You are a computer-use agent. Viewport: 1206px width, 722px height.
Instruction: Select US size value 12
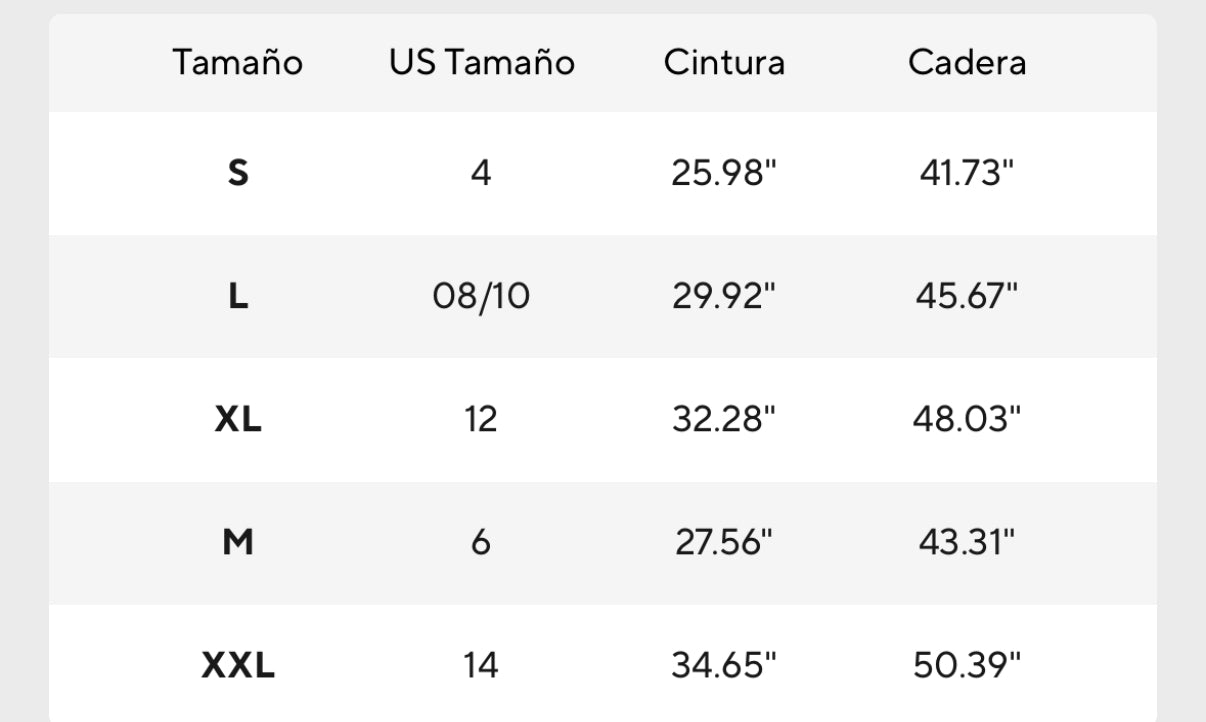(x=481, y=420)
